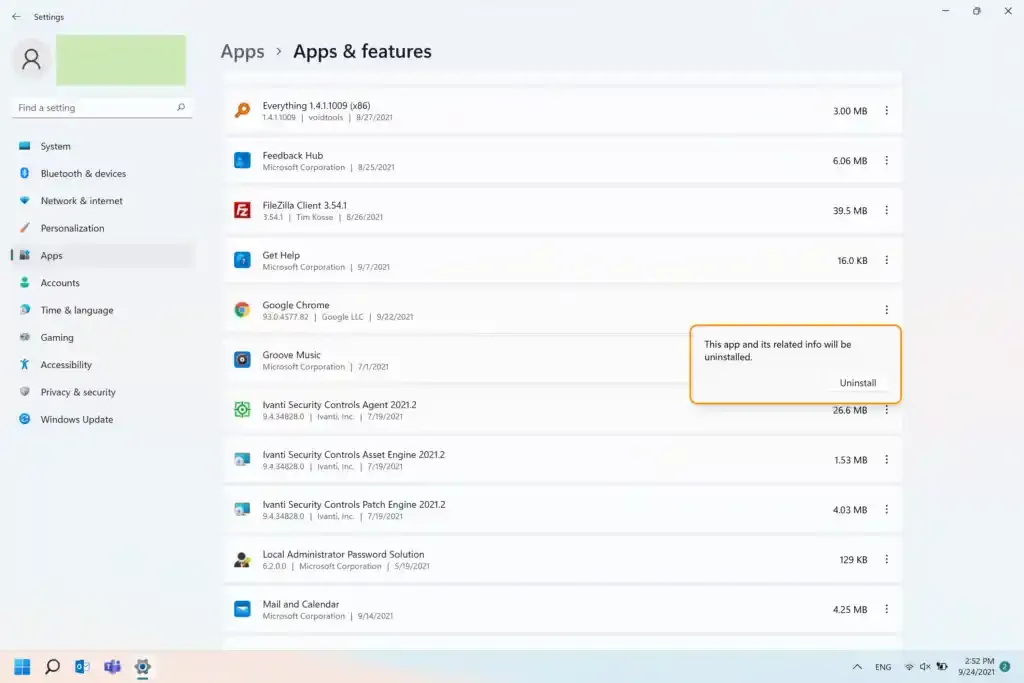1024x683 pixels.
Task: Click the Ivanti Patch Engine icon
Action: 242,509
